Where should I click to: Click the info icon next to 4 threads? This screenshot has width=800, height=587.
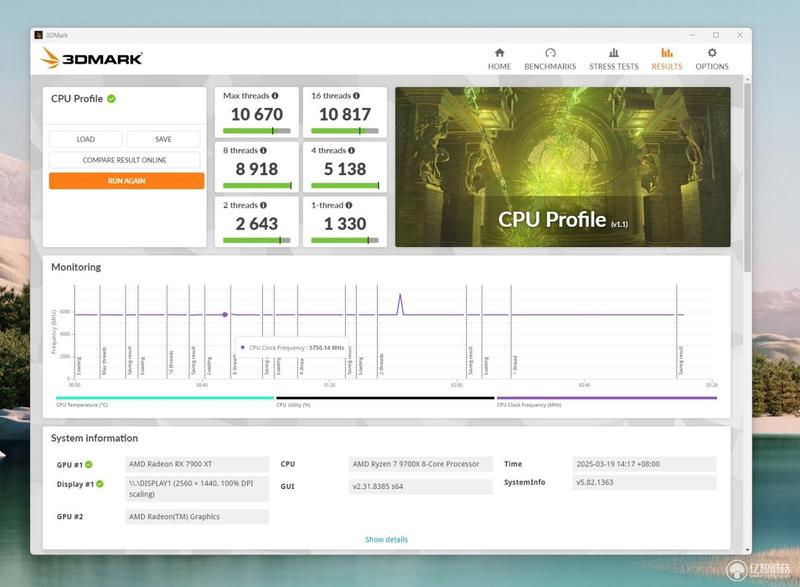(352, 150)
